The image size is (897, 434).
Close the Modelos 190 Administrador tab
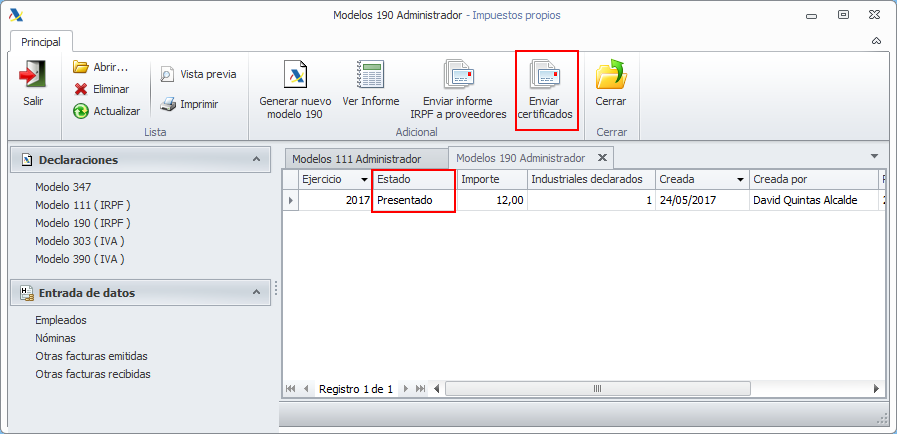pyautogui.click(x=602, y=158)
